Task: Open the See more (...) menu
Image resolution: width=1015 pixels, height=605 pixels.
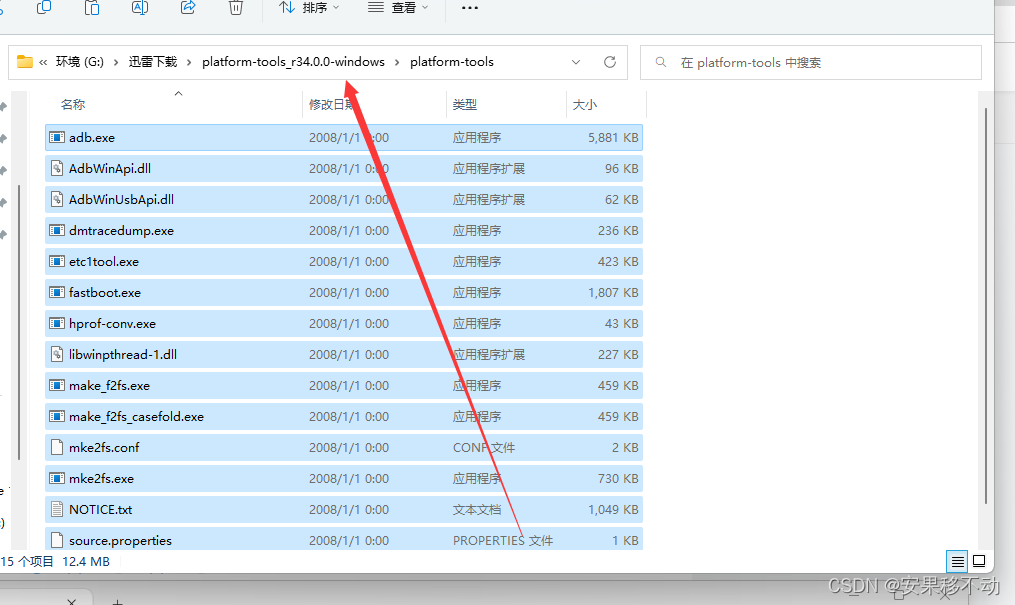Action: click(x=469, y=8)
